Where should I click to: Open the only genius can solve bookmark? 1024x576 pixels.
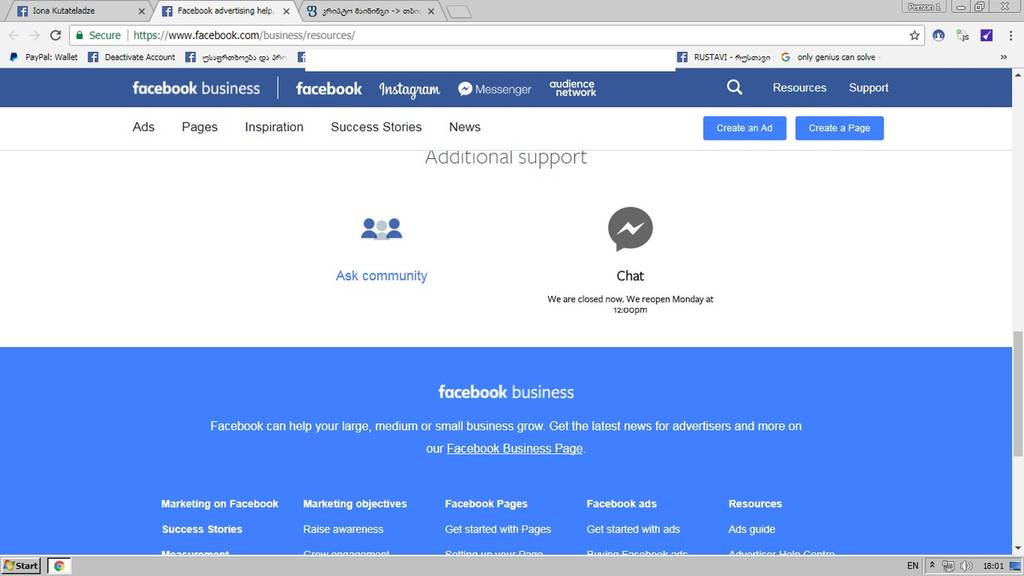pyautogui.click(x=828, y=57)
